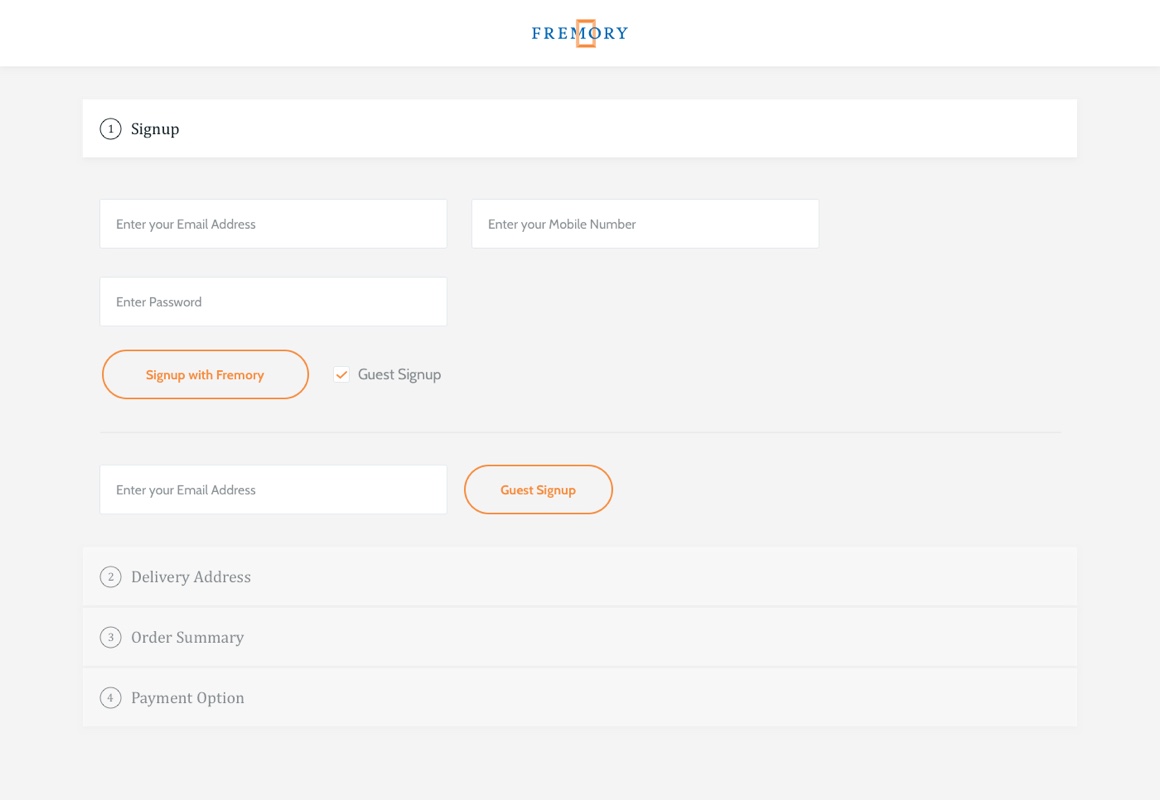Select the Enter Password input field
The image size is (1160, 800).
273,302
